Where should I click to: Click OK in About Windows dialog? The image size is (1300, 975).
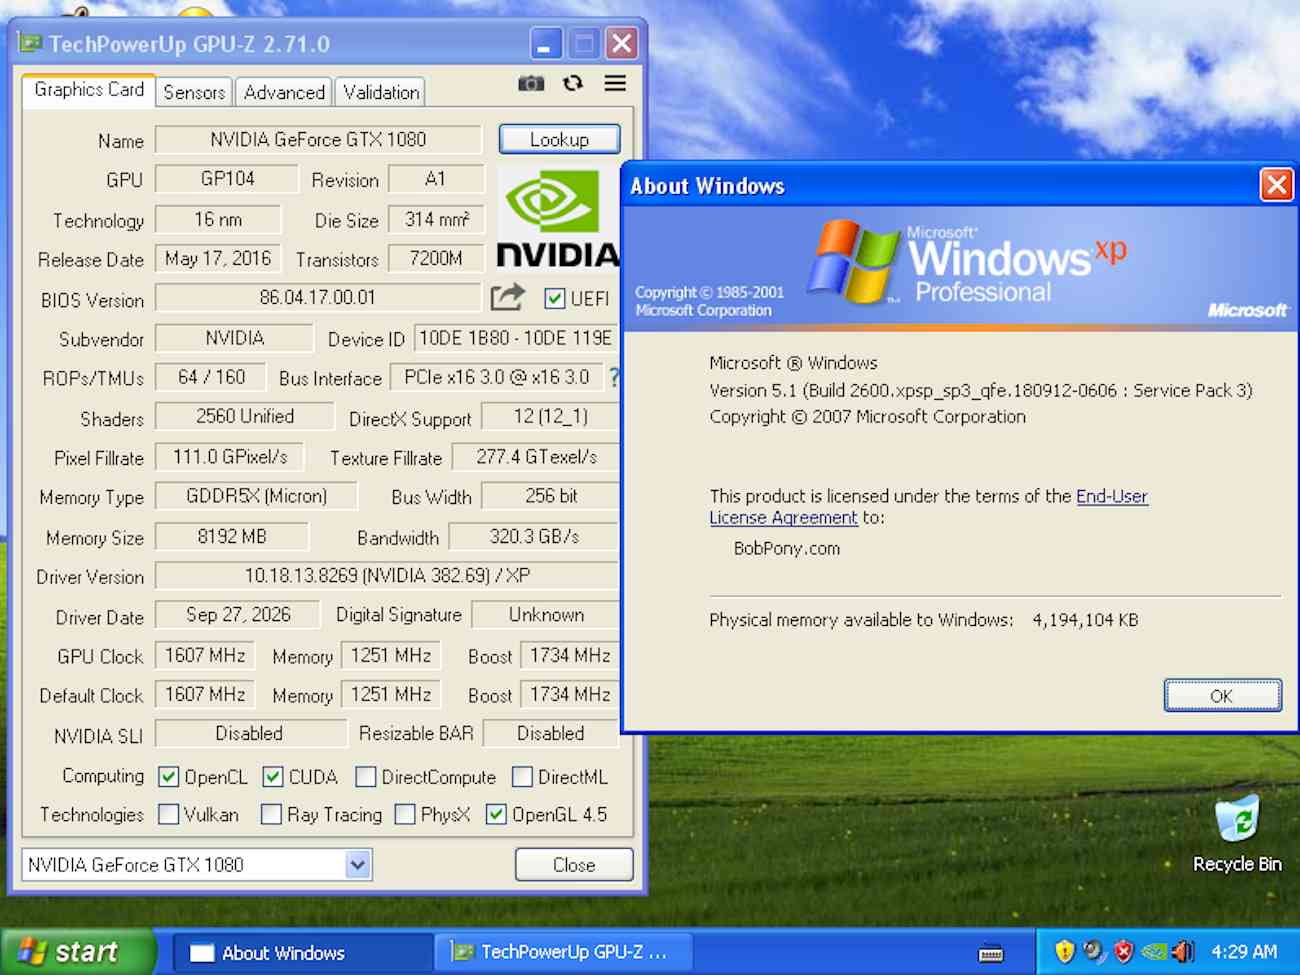tap(1222, 696)
